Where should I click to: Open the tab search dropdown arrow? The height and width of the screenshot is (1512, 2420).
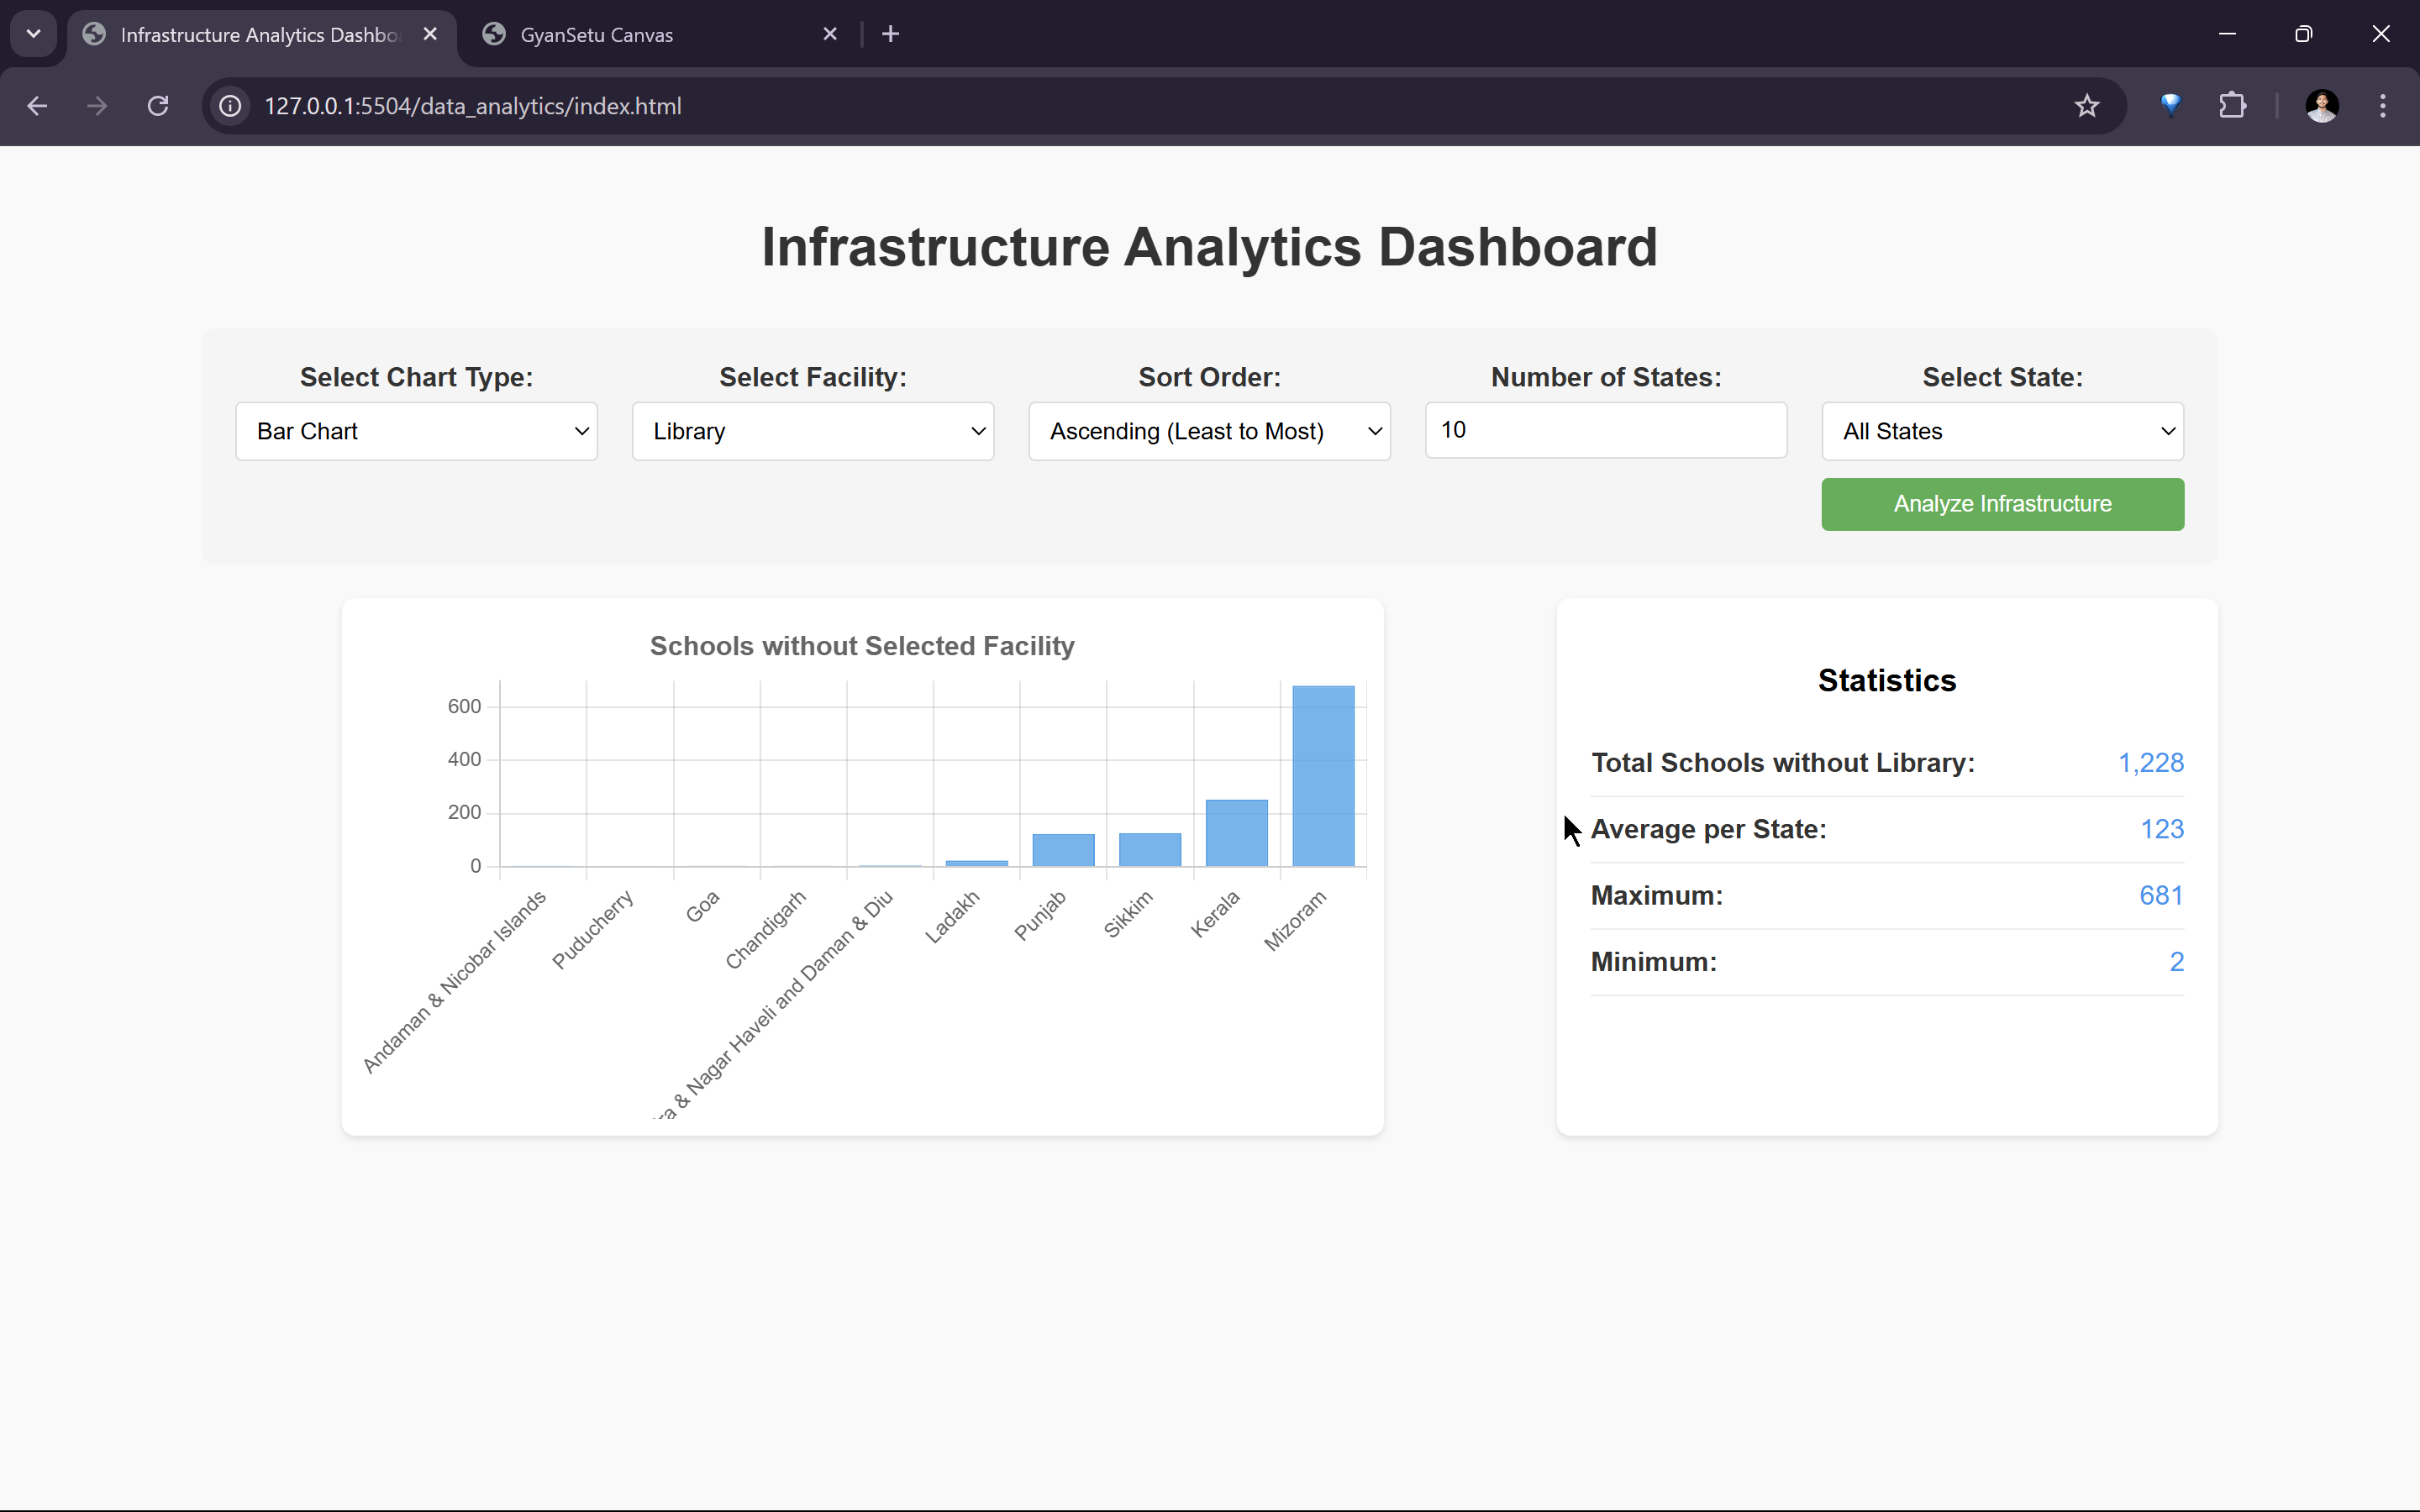(33, 34)
